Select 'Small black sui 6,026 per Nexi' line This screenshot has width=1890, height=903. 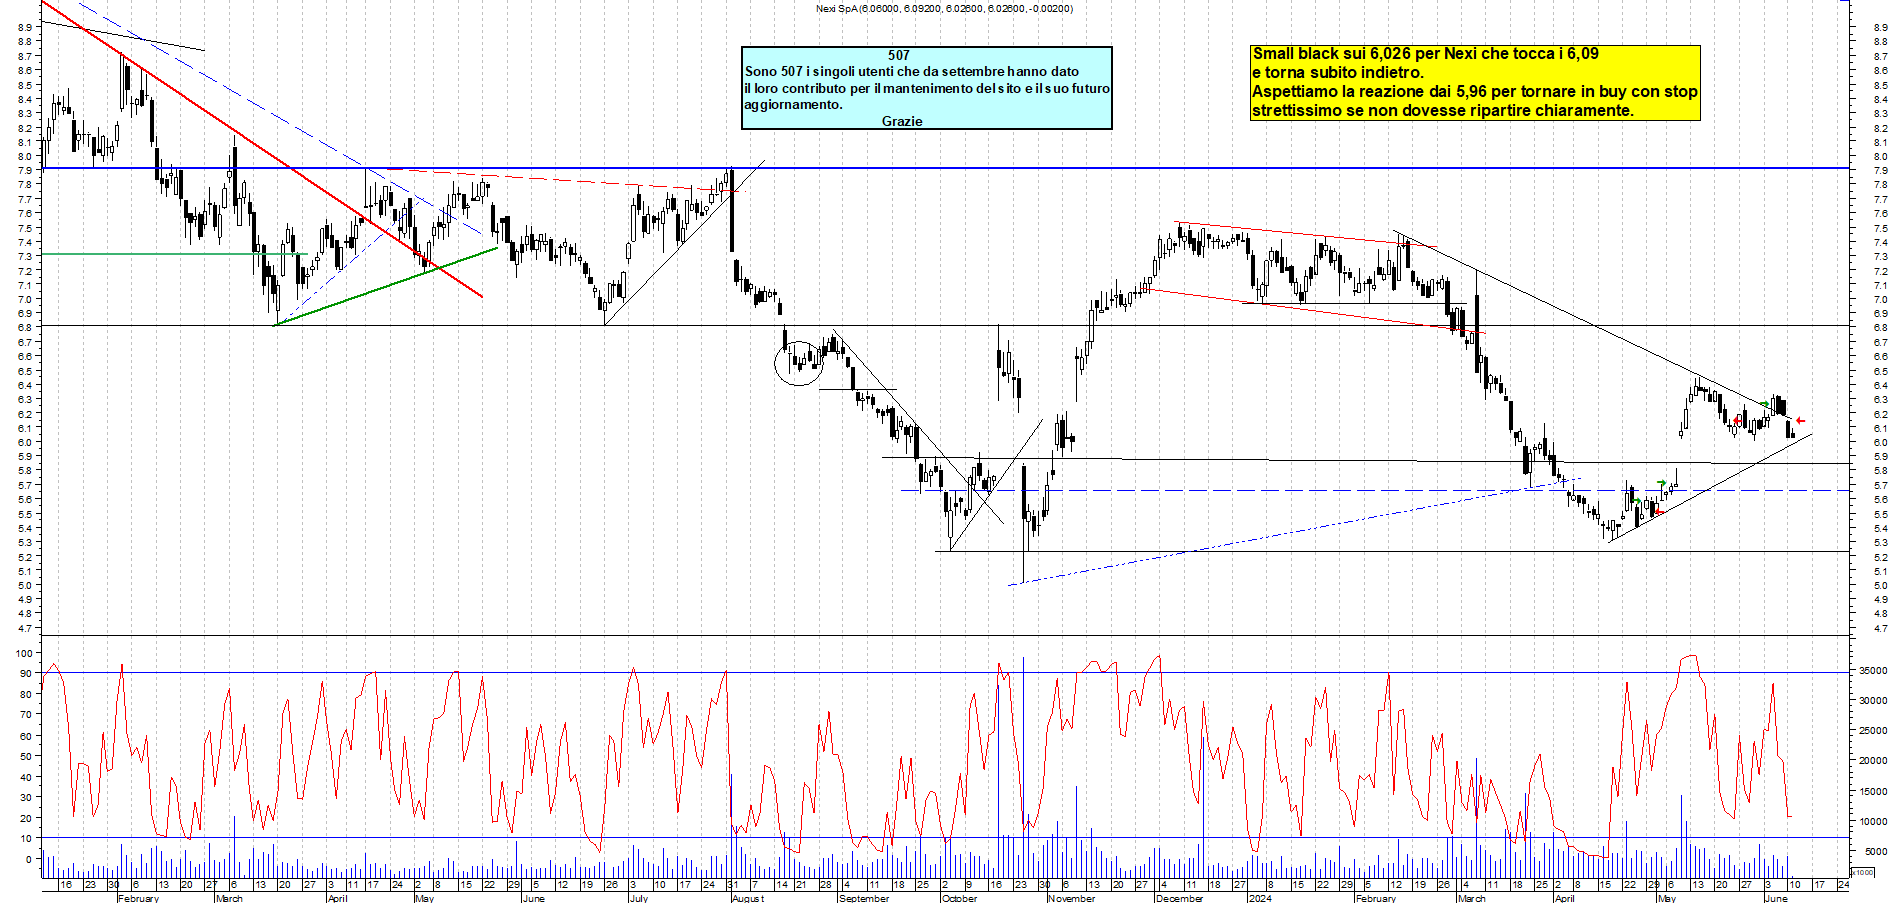coord(1425,54)
